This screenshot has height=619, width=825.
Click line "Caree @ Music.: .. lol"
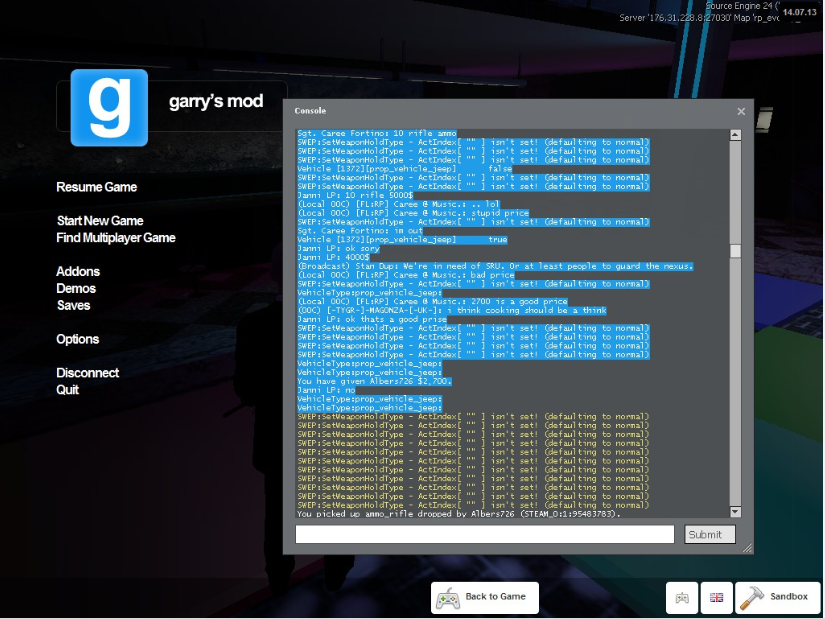pyautogui.click(x=398, y=204)
